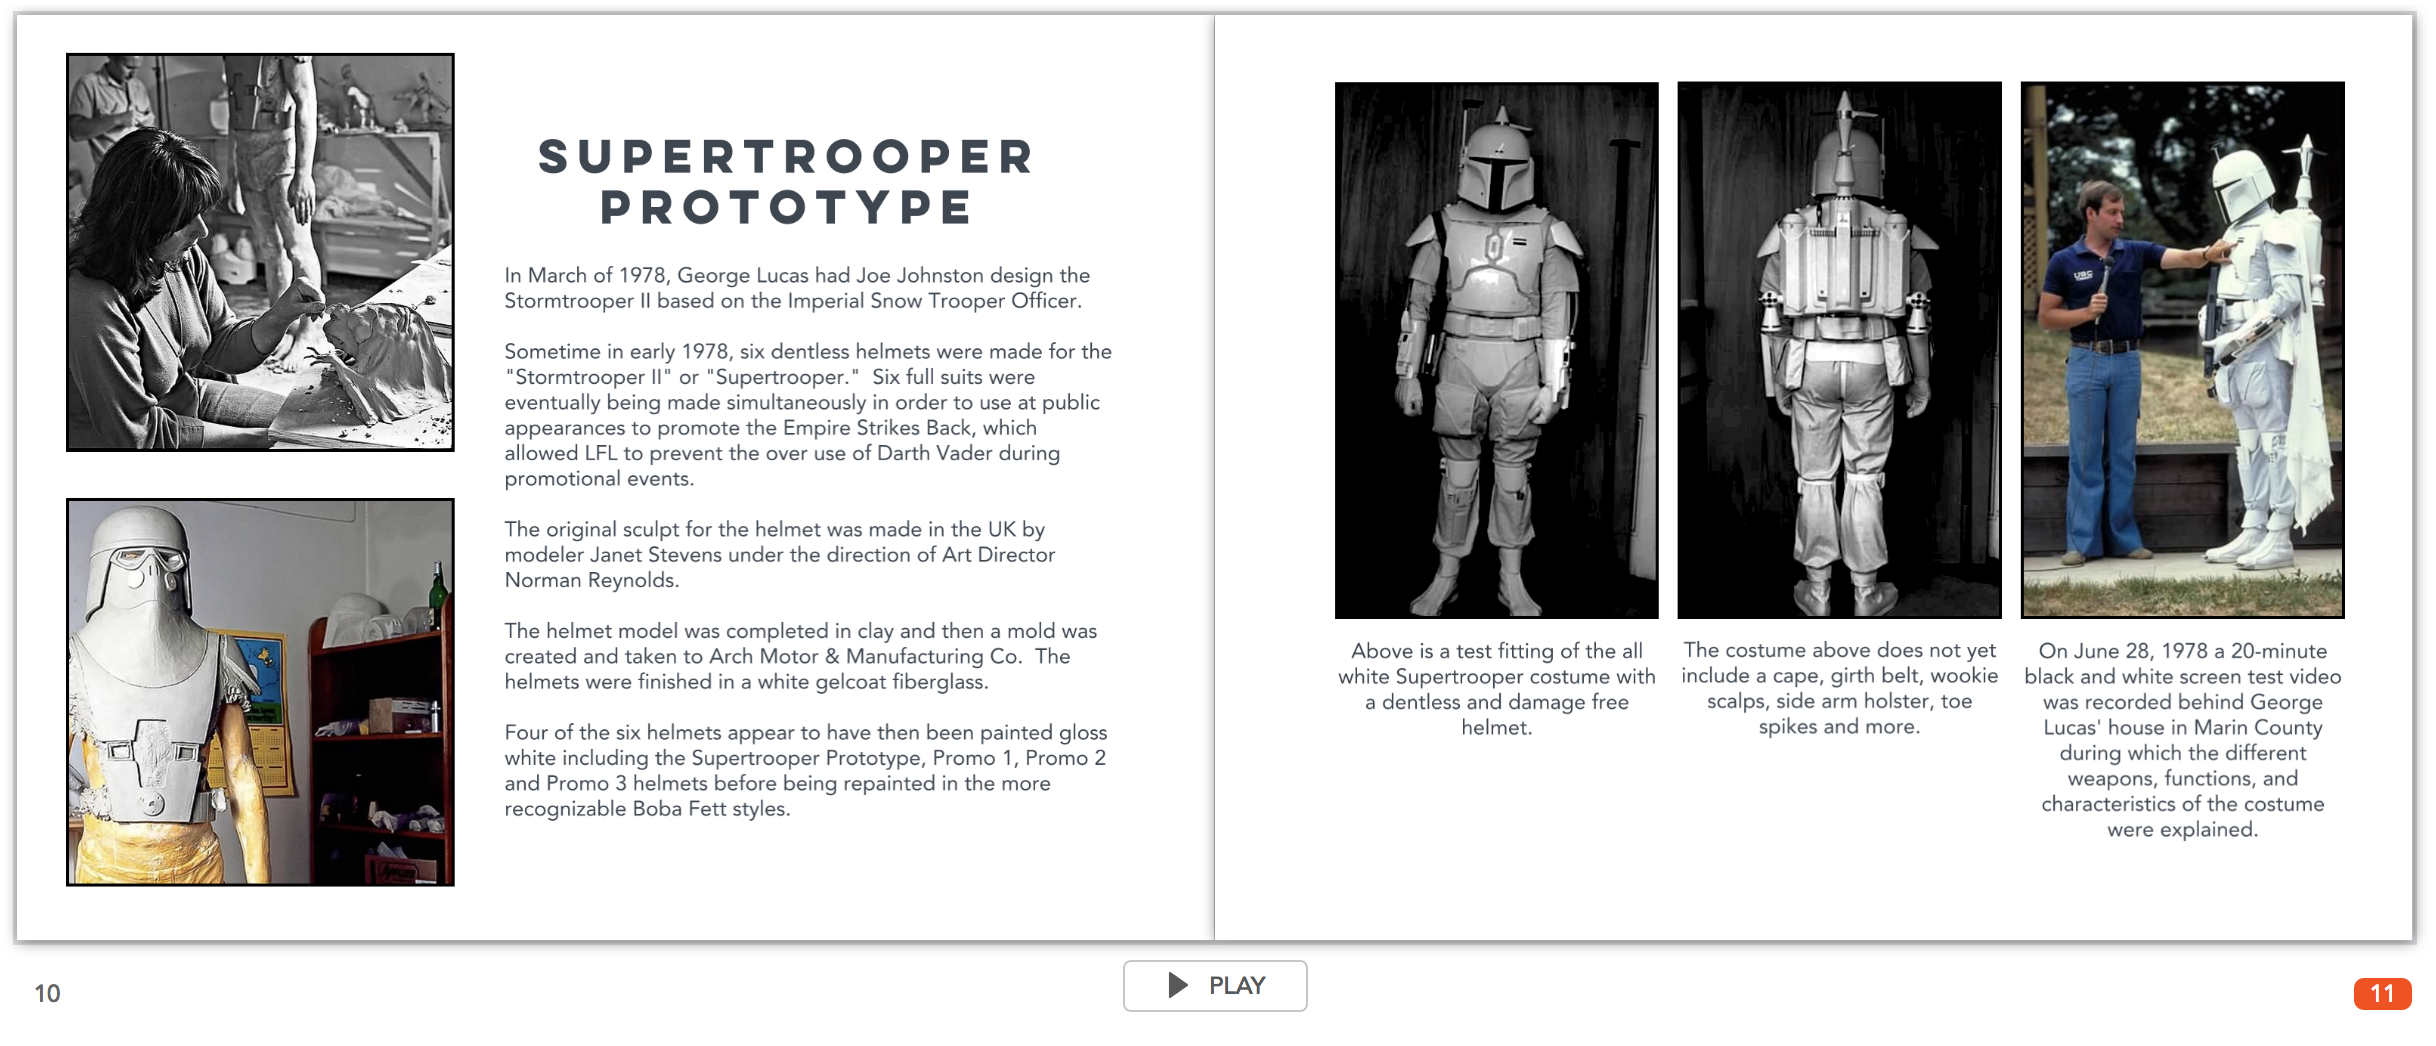Click the center divider between the pages
Image resolution: width=2436 pixels, height=1046 pixels.
tap(1215, 478)
